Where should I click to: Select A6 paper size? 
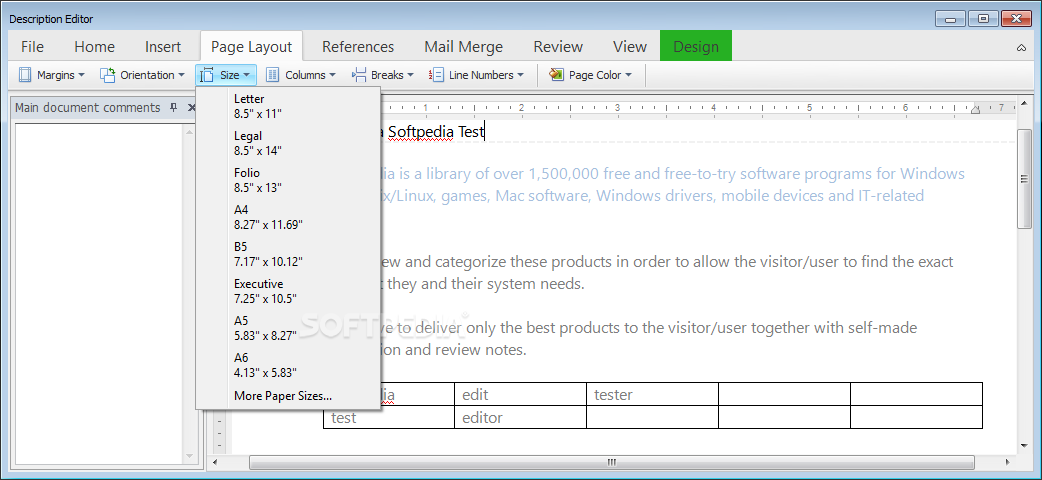tap(288, 365)
